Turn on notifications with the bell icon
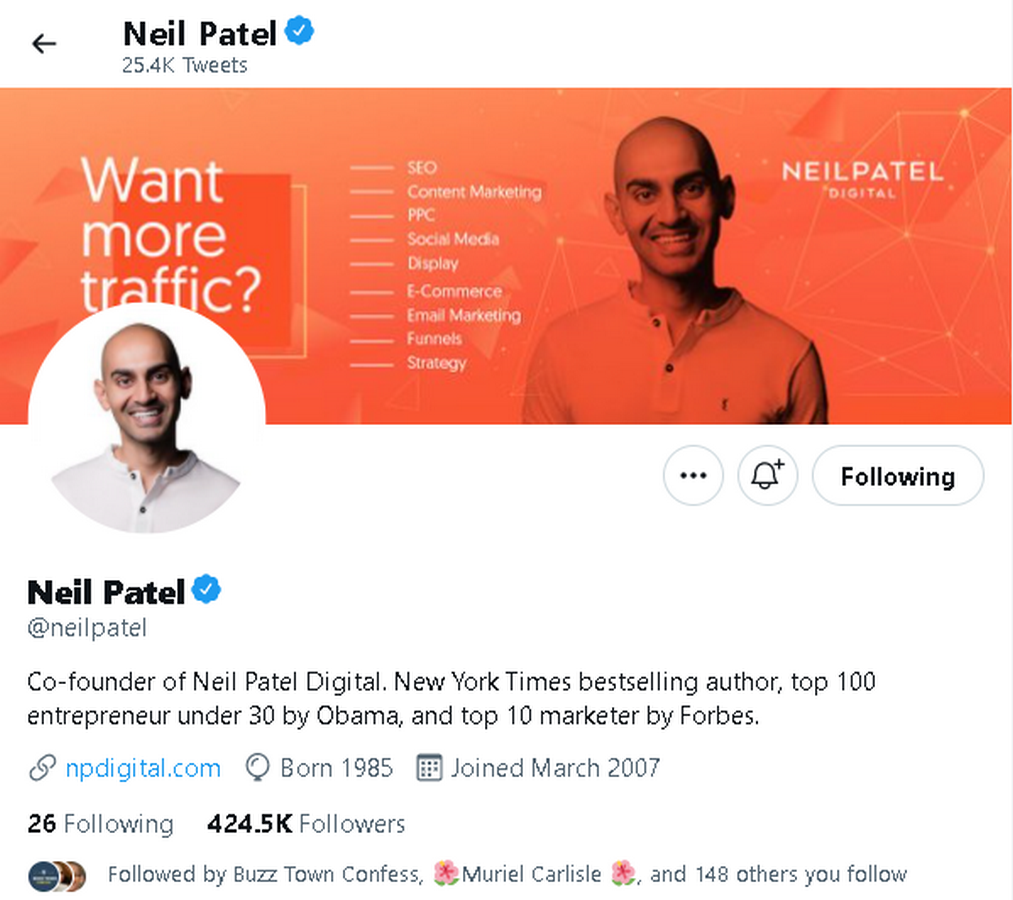This screenshot has width=1013, height=900. pos(768,476)
